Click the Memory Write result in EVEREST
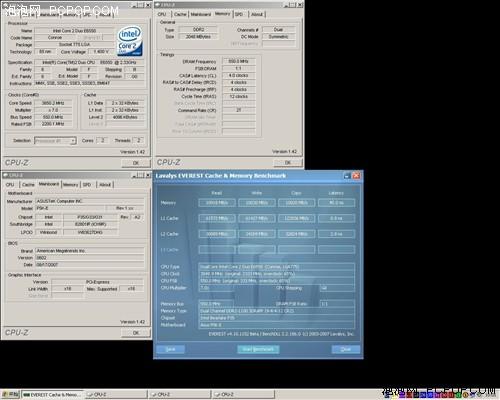Image resolution: width=500 pixels, height=400 pixels. coord(257,203)
